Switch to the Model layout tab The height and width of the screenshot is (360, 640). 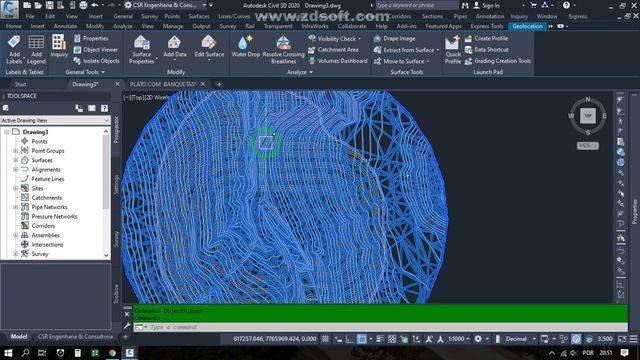[19, 337]
